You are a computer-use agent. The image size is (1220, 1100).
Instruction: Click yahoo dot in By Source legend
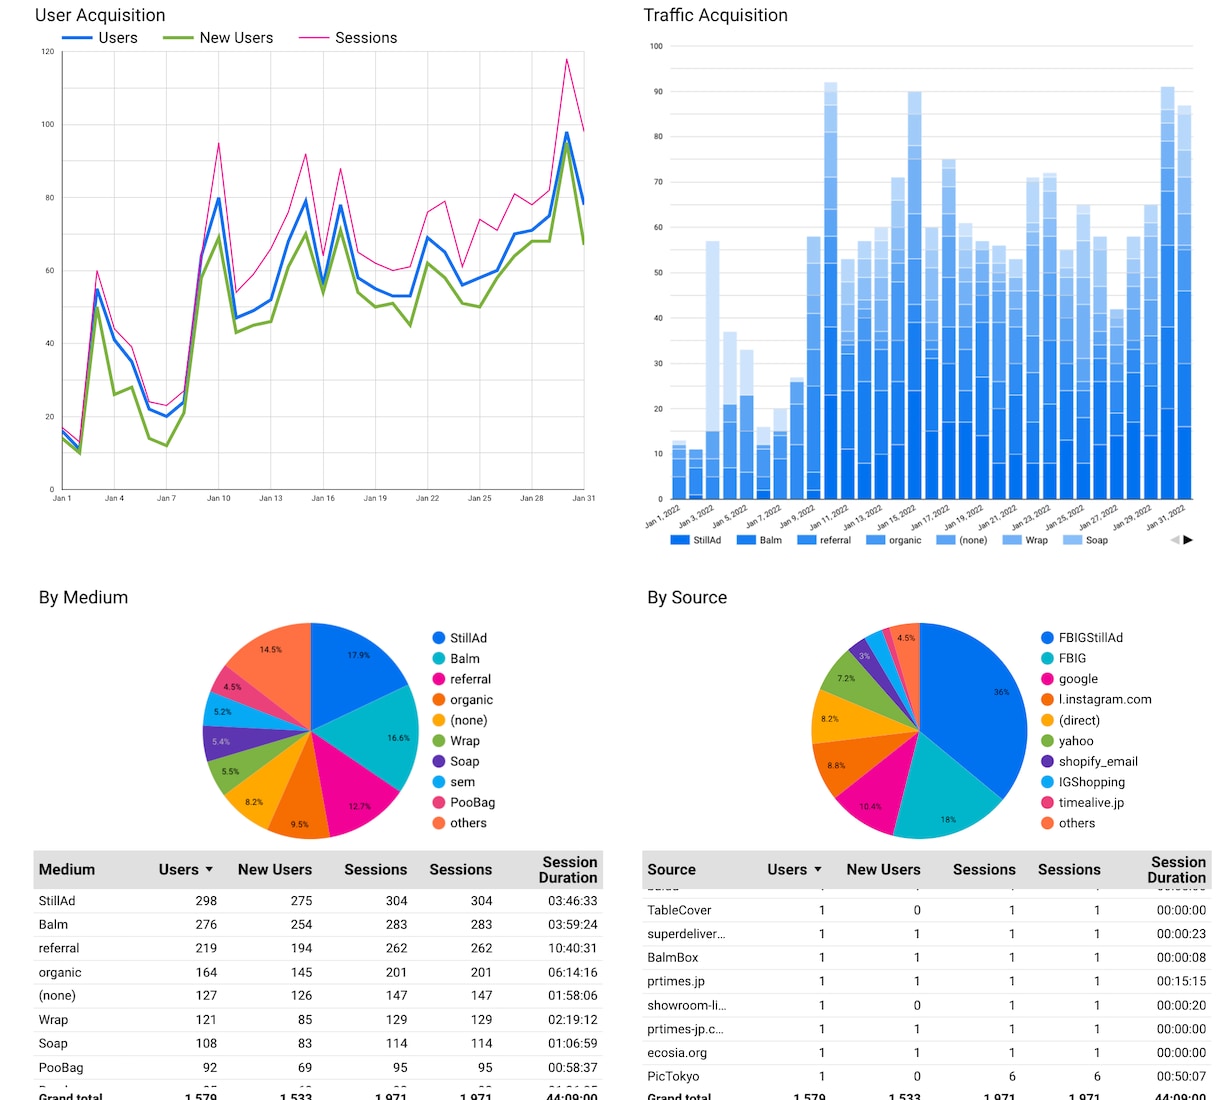[1047, 741]
